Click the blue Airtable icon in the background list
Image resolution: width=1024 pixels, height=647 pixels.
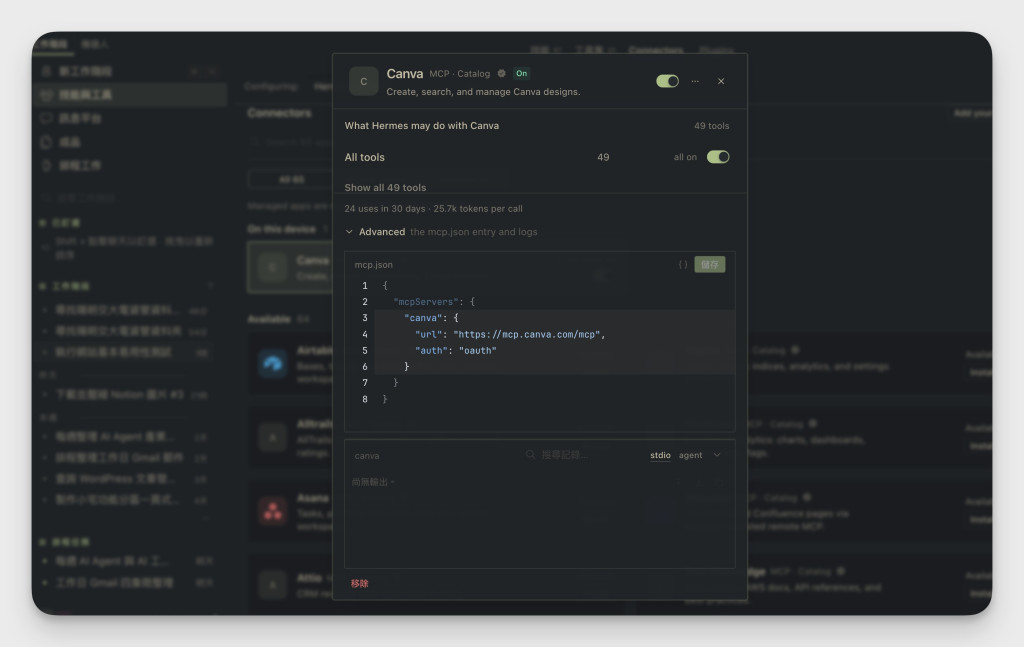[273, 363]
